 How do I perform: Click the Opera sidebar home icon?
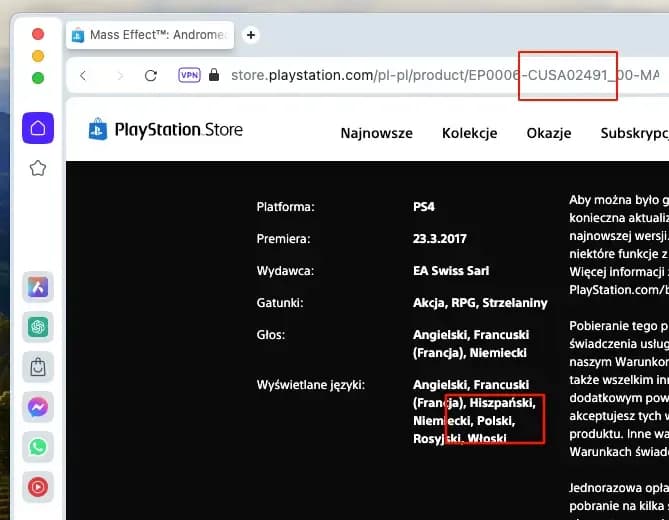(x=38, y=127)
